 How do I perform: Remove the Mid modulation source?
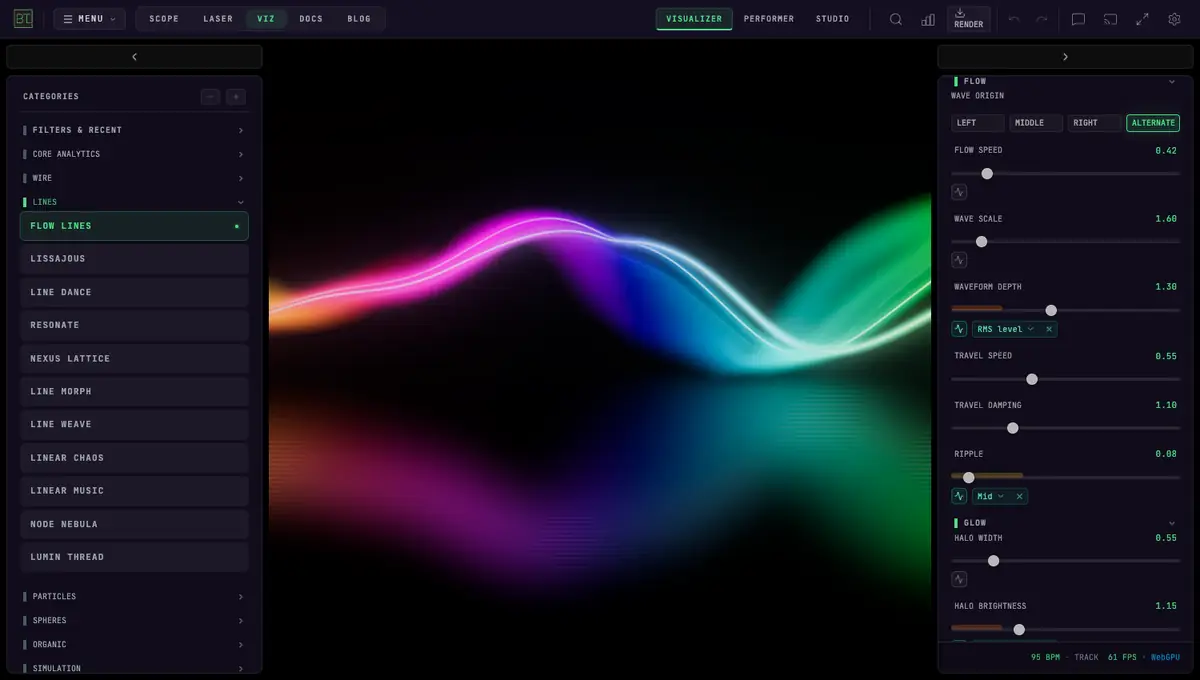[1020, 496]
